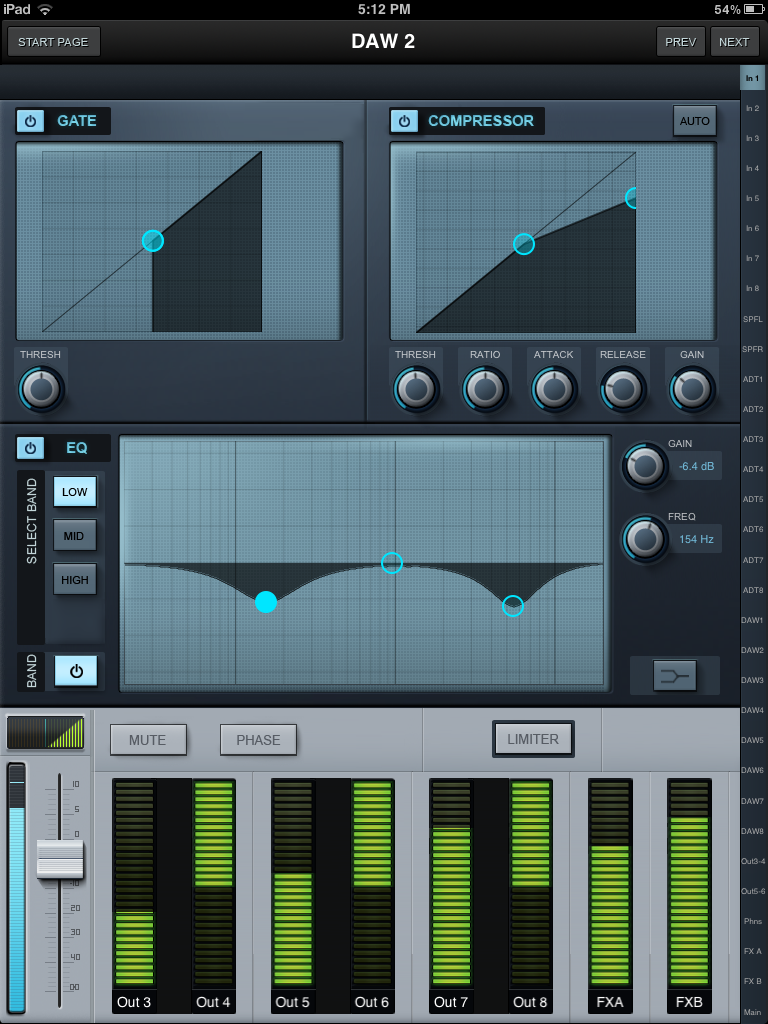The image size is (768, 1024).
Task: Select In 1 in channel sidebar
Action: tap(752, 78)
